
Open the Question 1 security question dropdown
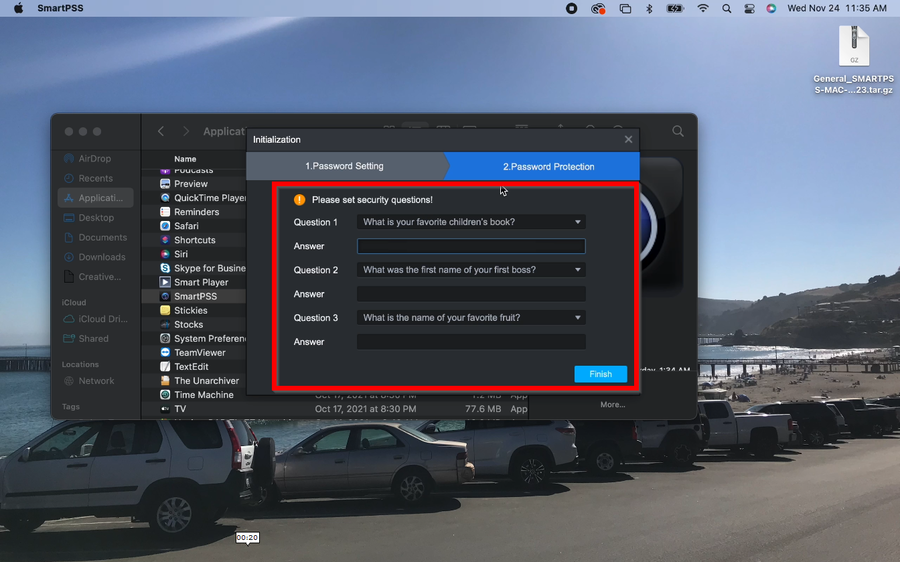click(x=471, y=222)
